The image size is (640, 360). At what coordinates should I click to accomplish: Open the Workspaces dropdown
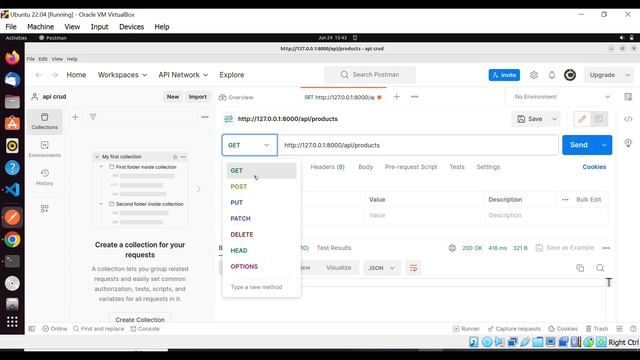(122, 75)
